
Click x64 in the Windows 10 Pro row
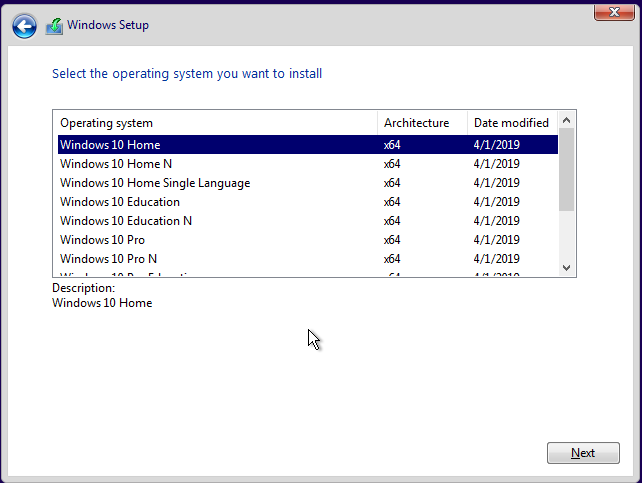(392, 240)
